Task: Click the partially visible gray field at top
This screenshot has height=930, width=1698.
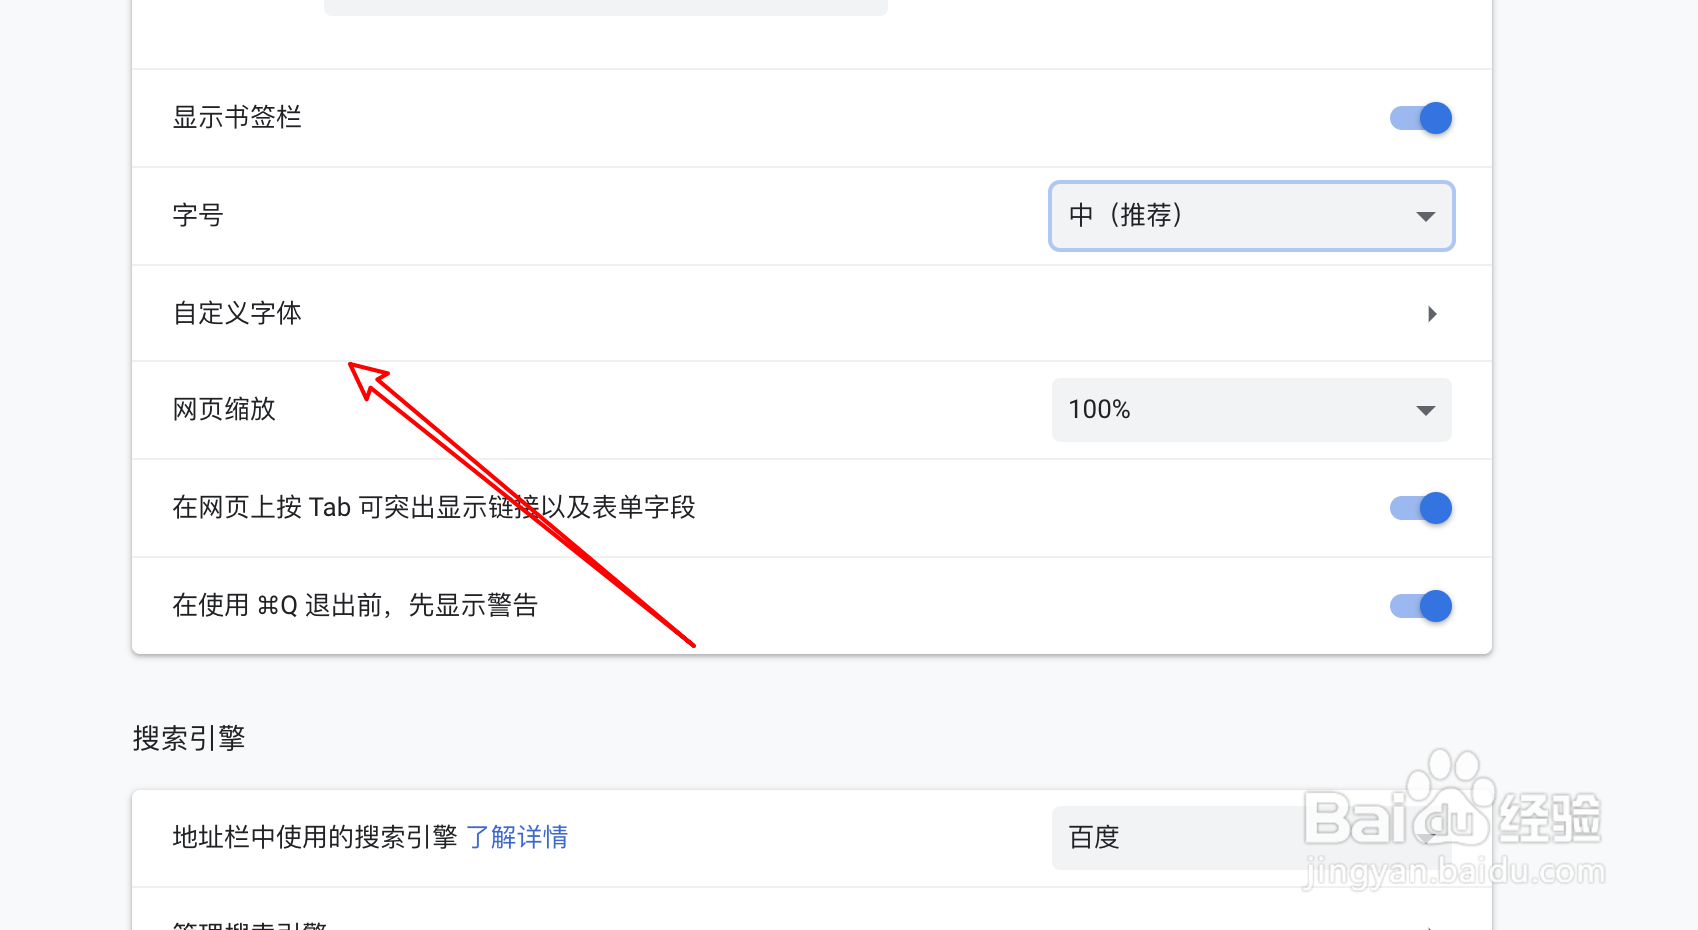Action: coord(606,7)
